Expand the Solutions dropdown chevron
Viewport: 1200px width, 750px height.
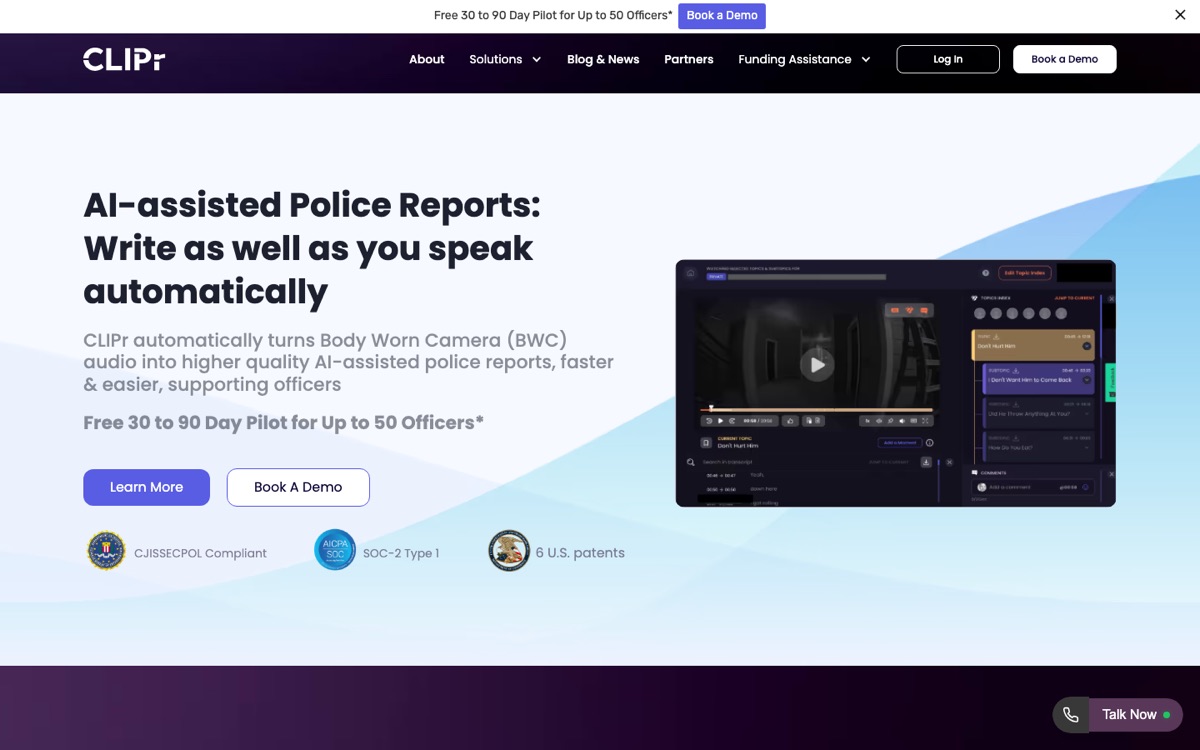click(536, 60)
